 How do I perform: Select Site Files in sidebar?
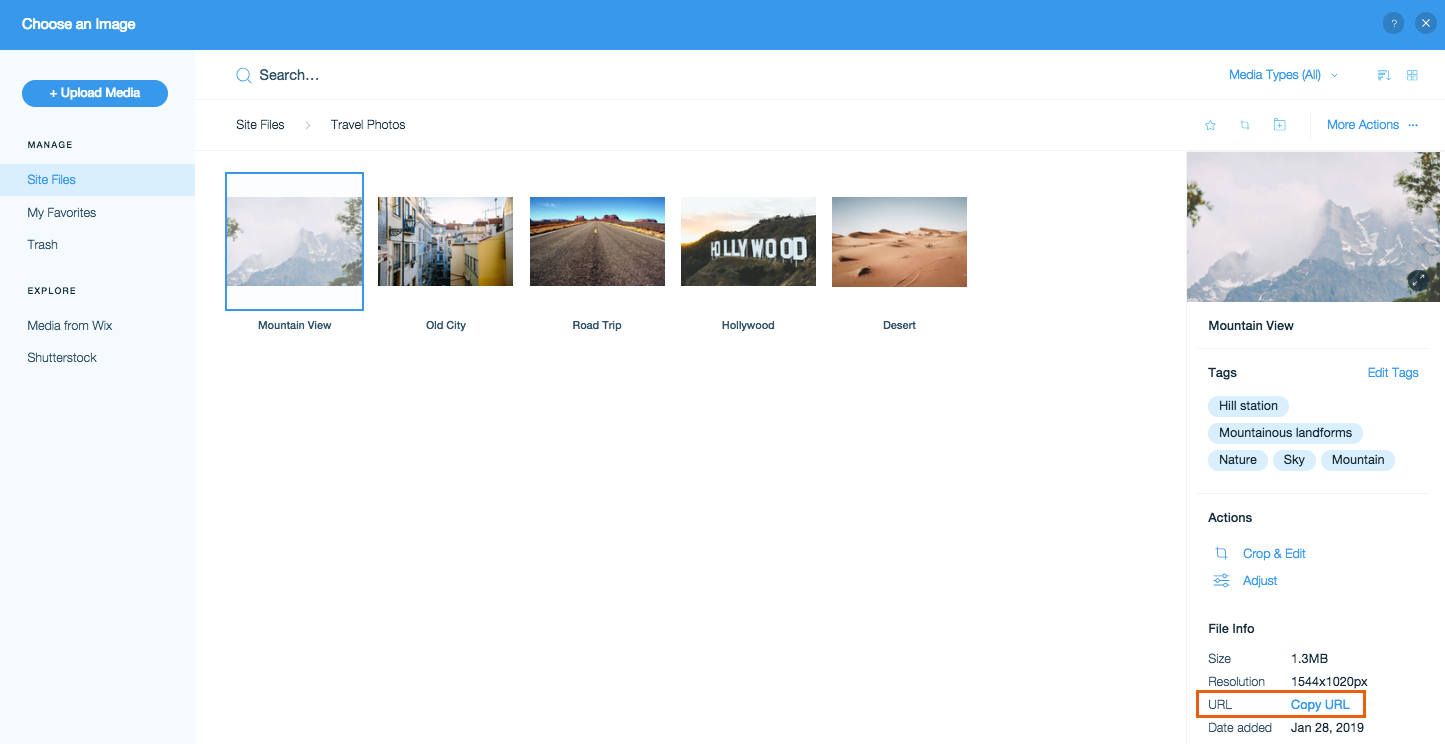[x=97, y=180]
